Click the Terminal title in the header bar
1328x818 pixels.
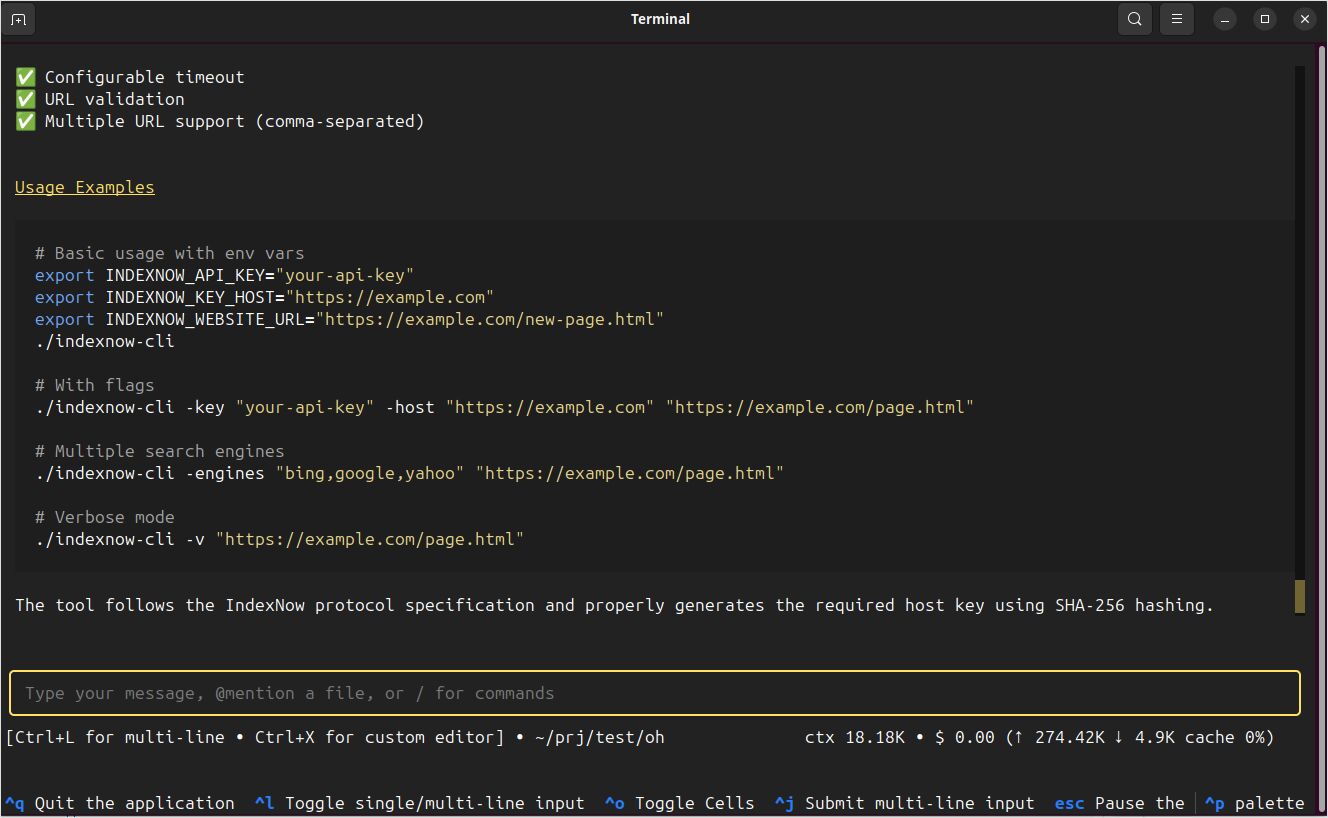[x=660, y=18]
